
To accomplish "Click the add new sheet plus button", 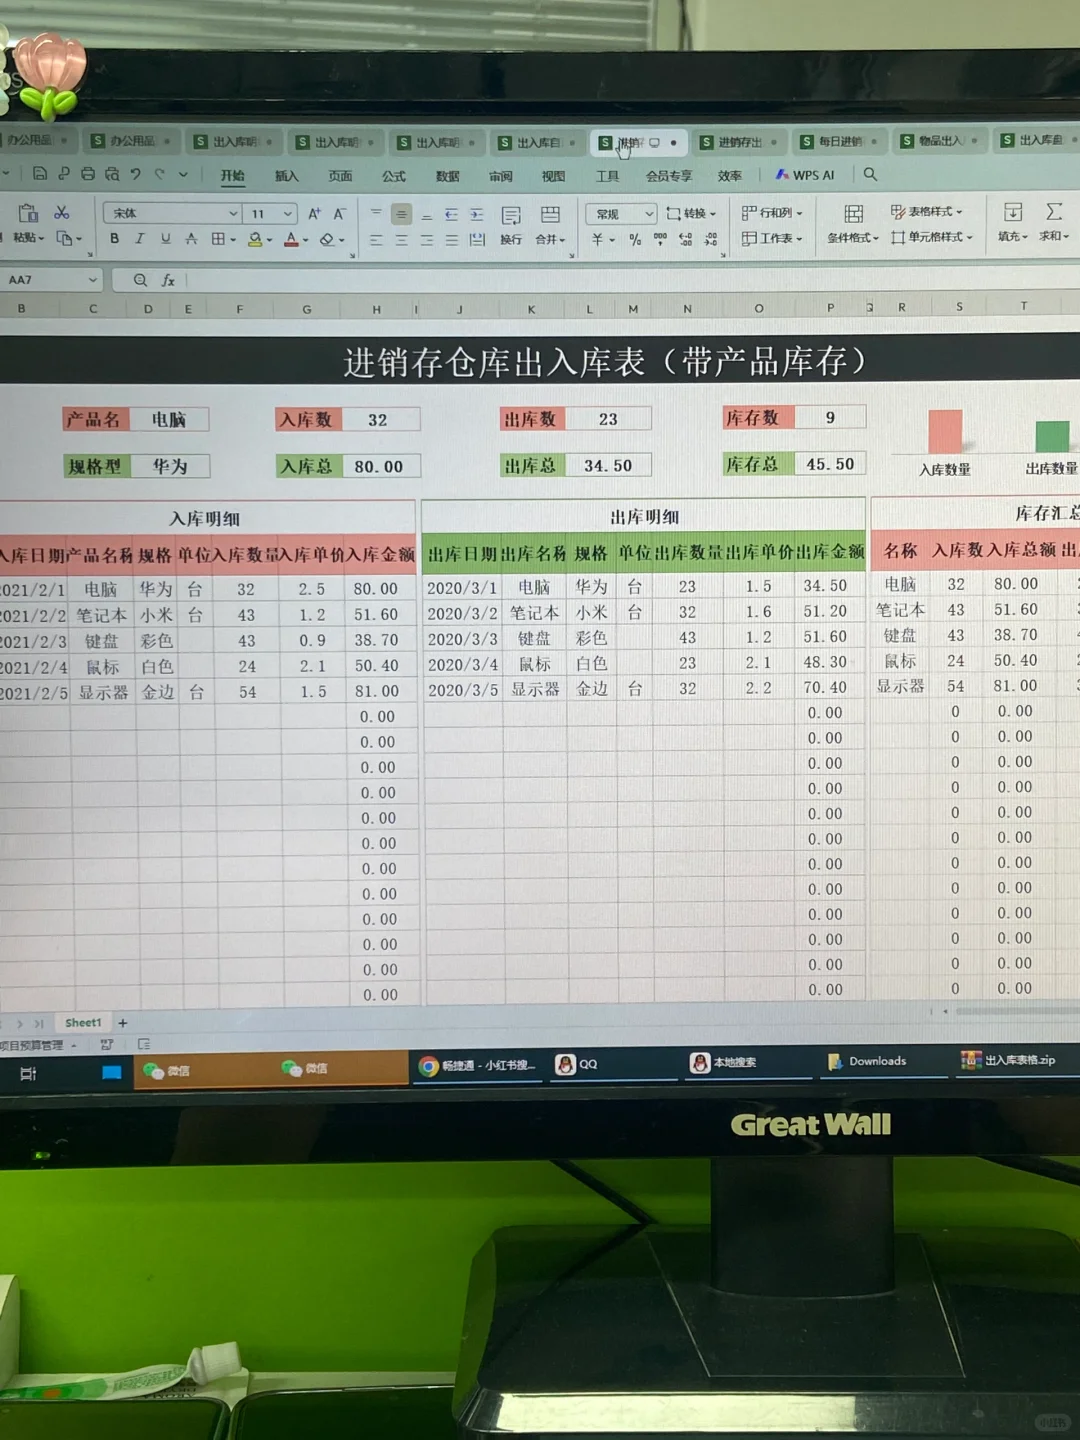I will (123, 1023).
